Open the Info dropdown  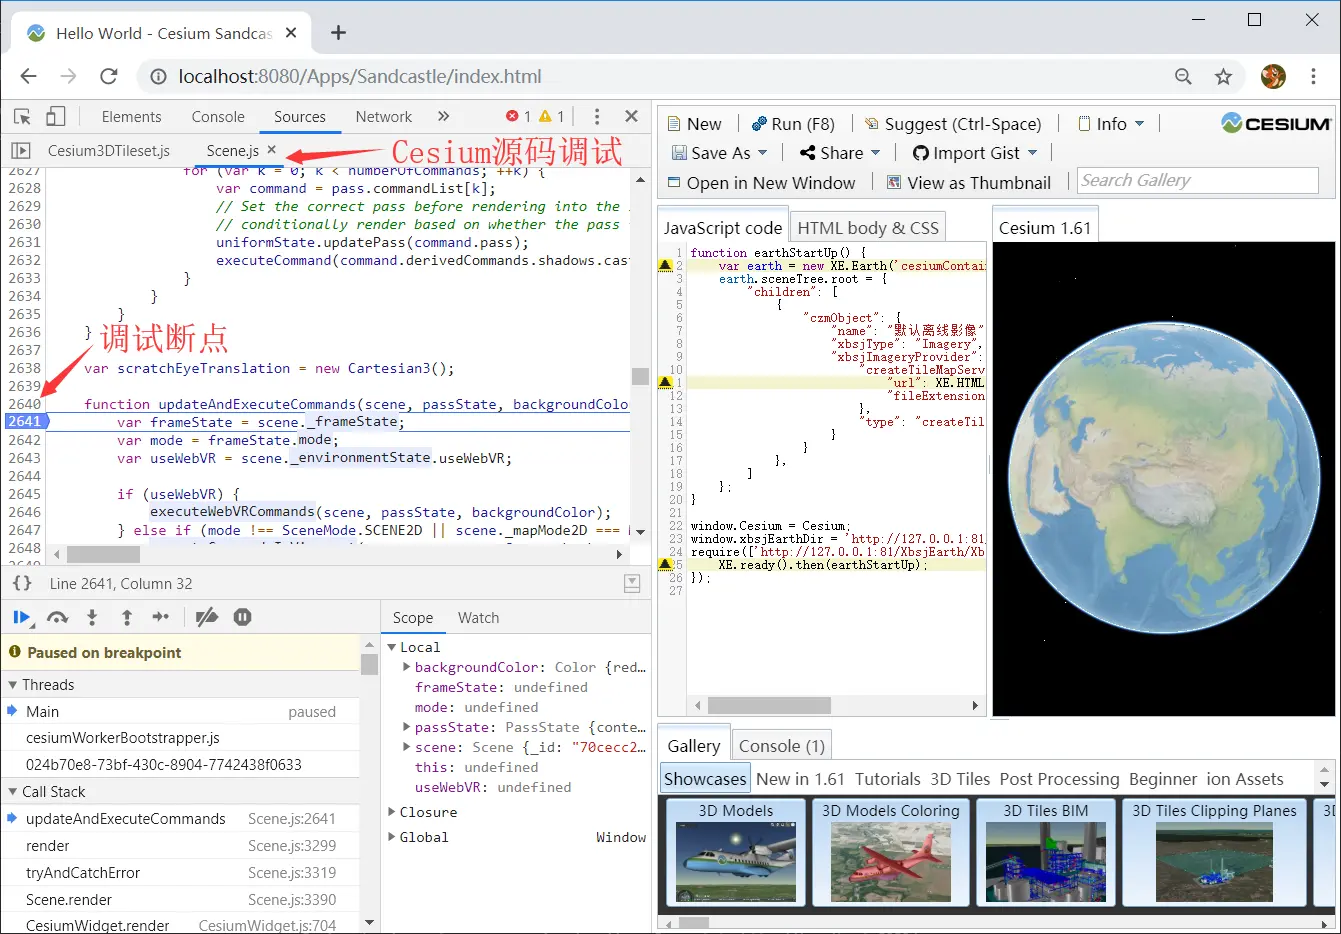point(1111,124)
